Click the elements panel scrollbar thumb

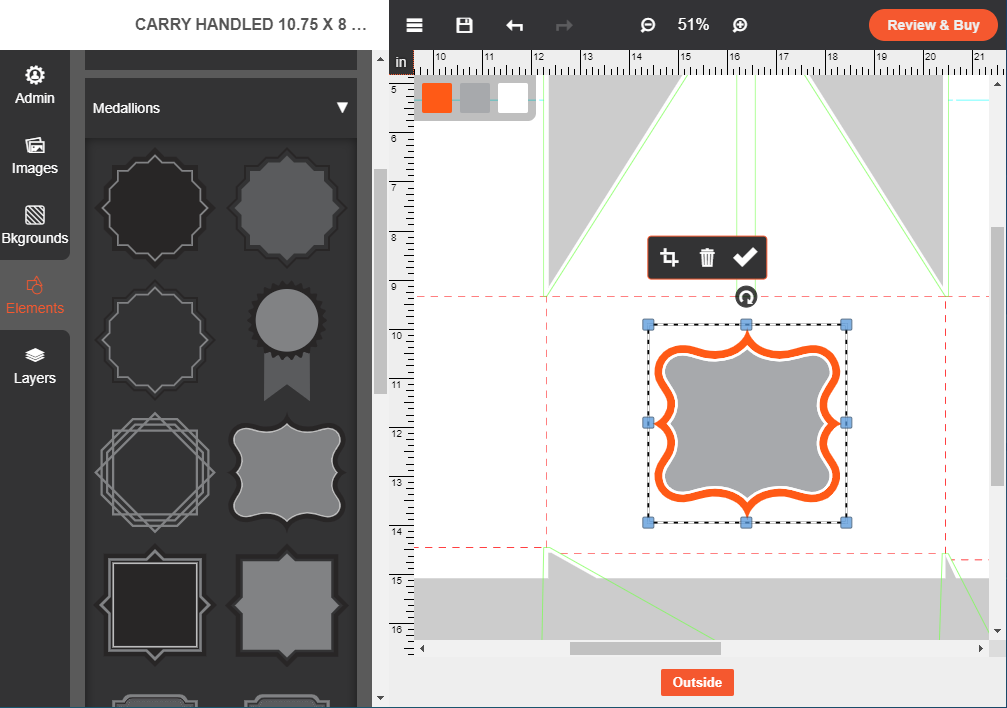tap(380, 281)
